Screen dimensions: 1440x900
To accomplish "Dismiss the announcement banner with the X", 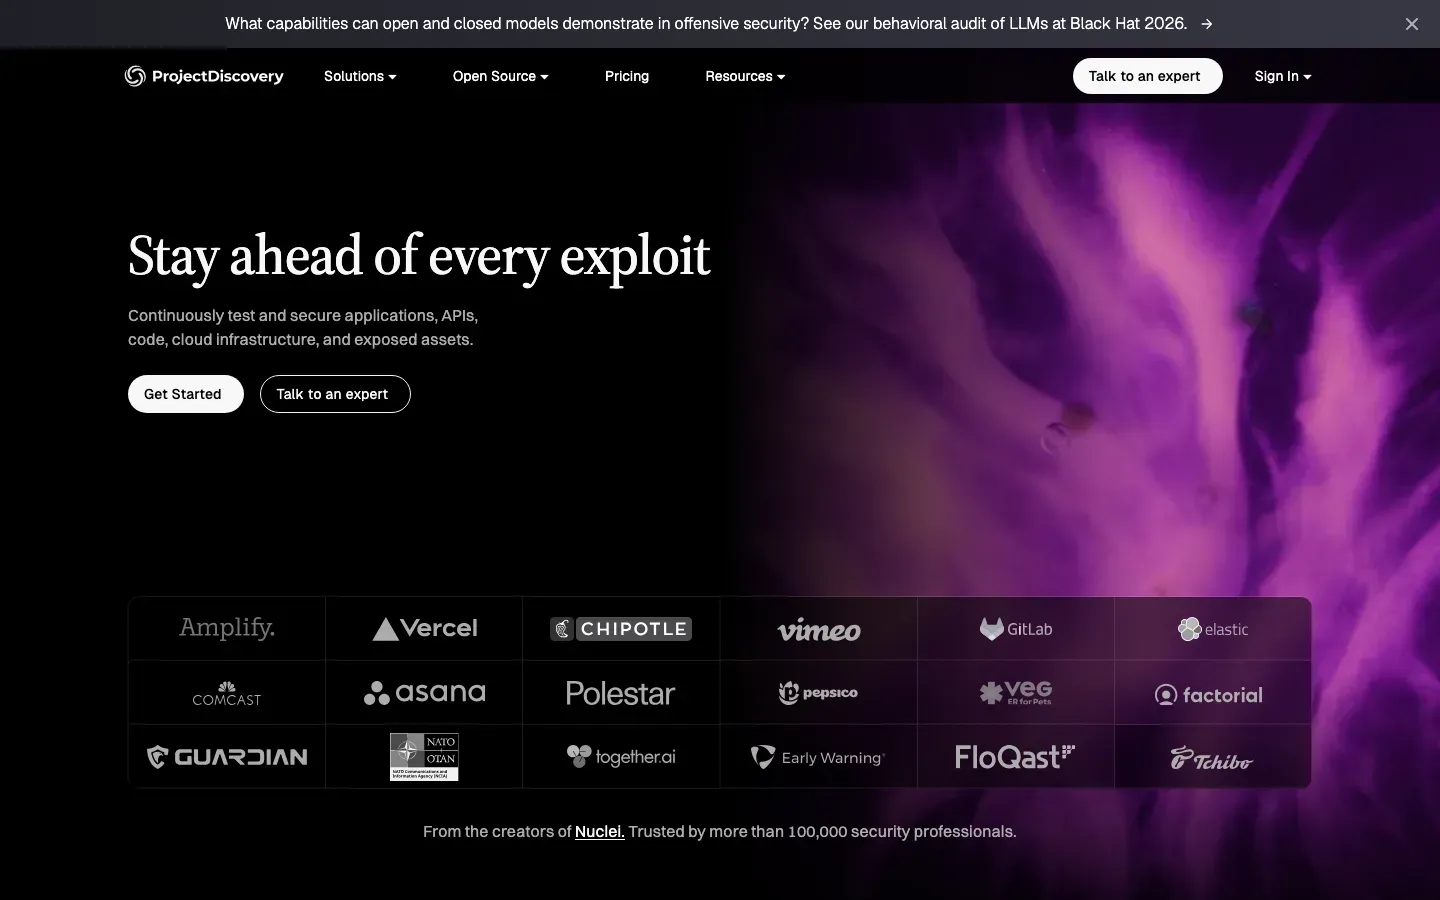I will [x=1411, y=24].
